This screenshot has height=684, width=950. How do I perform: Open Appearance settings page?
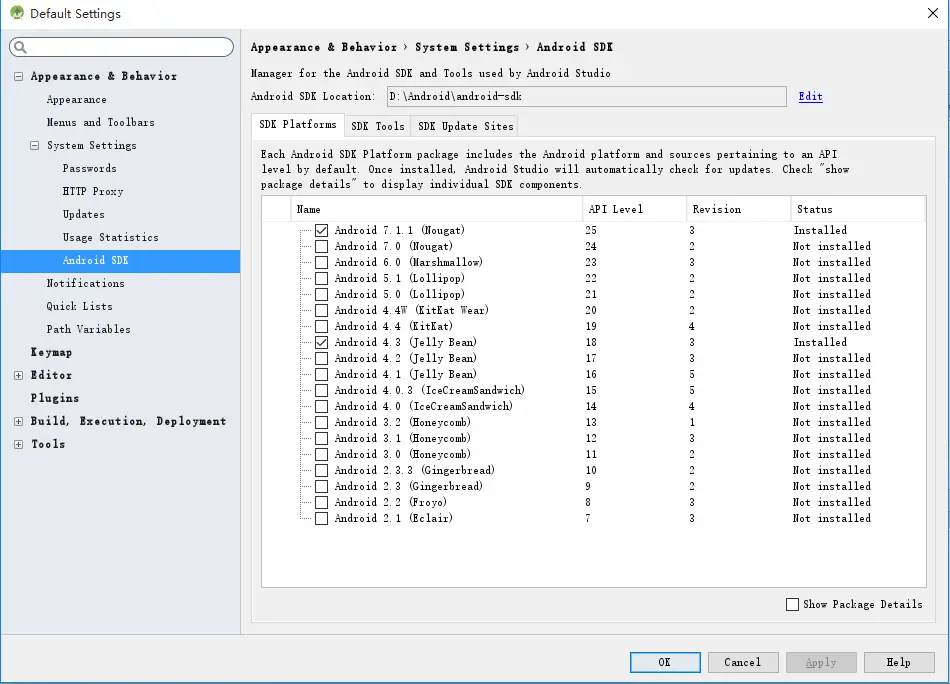point(76,99)
